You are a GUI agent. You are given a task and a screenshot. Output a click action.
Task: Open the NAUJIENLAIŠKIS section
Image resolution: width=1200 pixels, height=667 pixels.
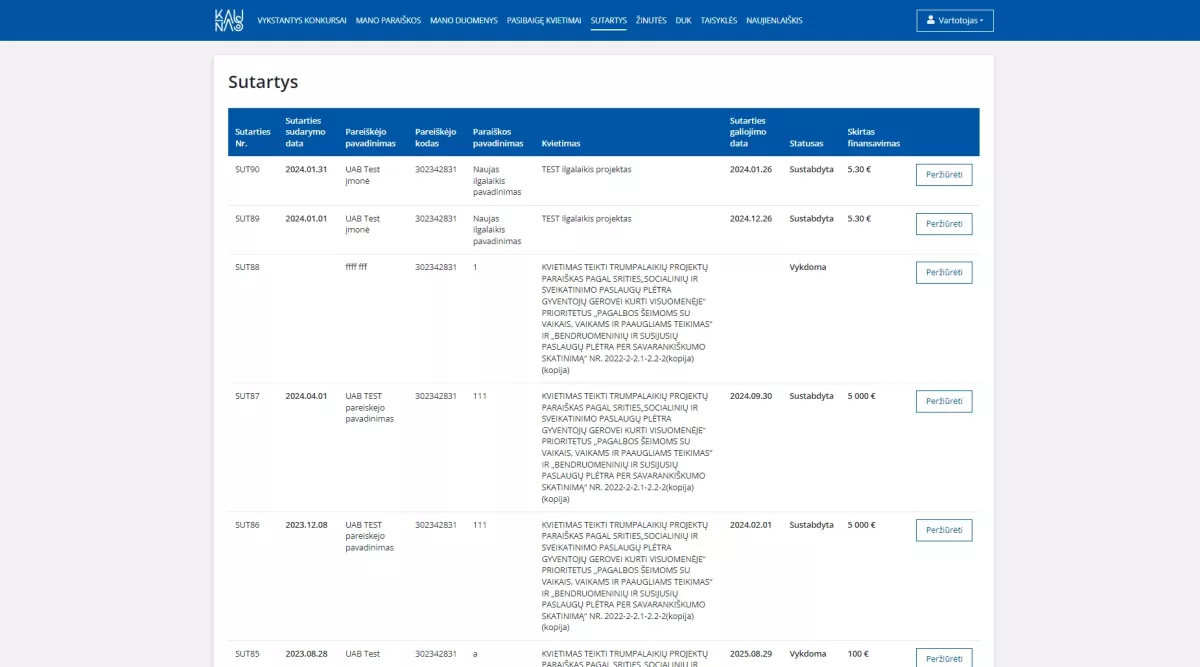click(774, 19)
